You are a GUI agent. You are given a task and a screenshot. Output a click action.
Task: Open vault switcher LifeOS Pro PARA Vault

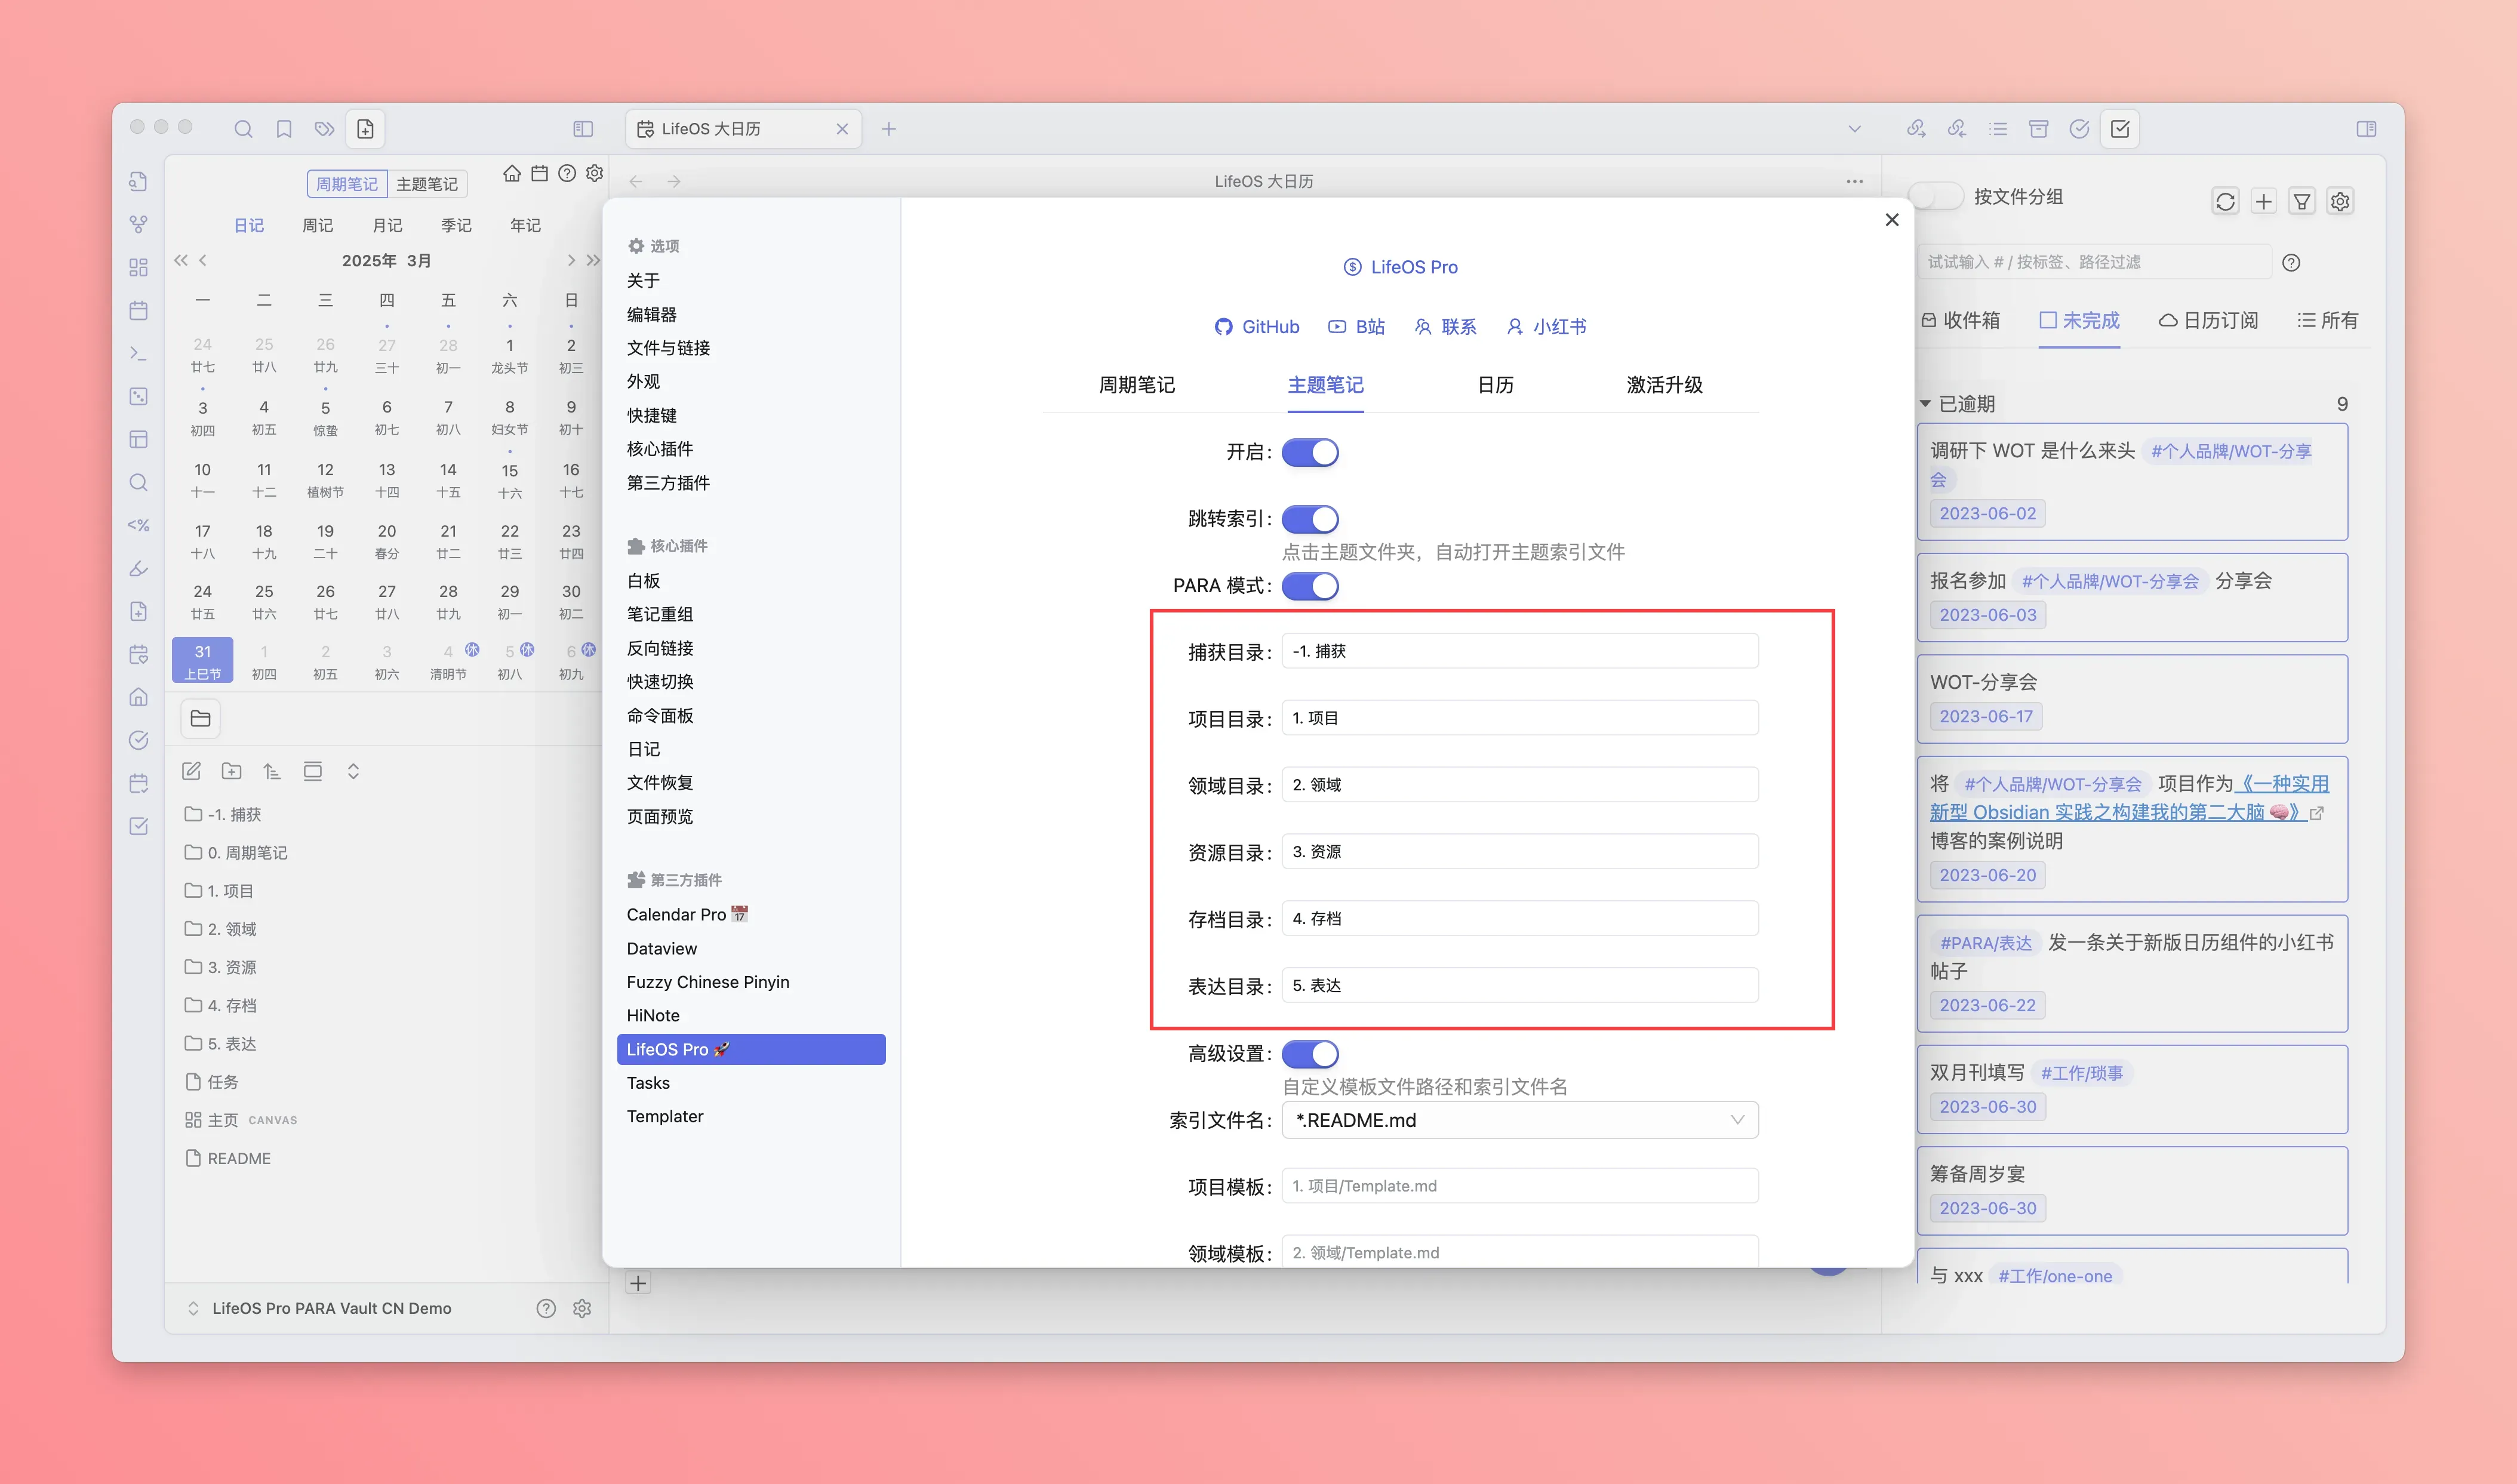330,1308
